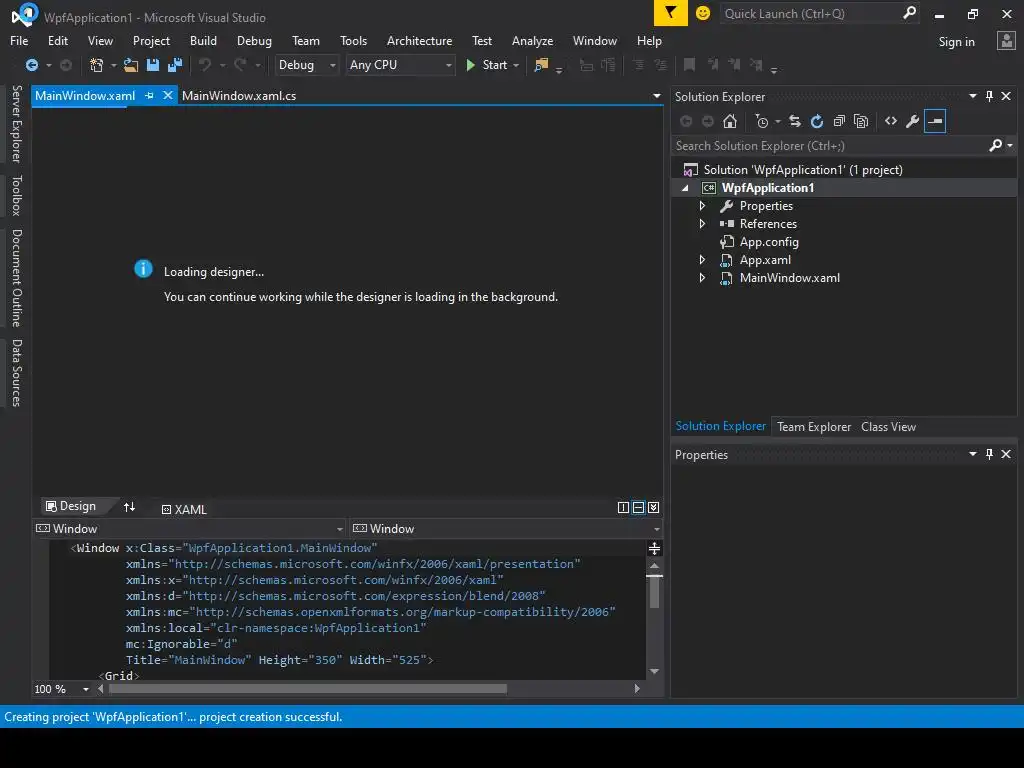Switch to Horizontal Split layout icon

point(638,507)
